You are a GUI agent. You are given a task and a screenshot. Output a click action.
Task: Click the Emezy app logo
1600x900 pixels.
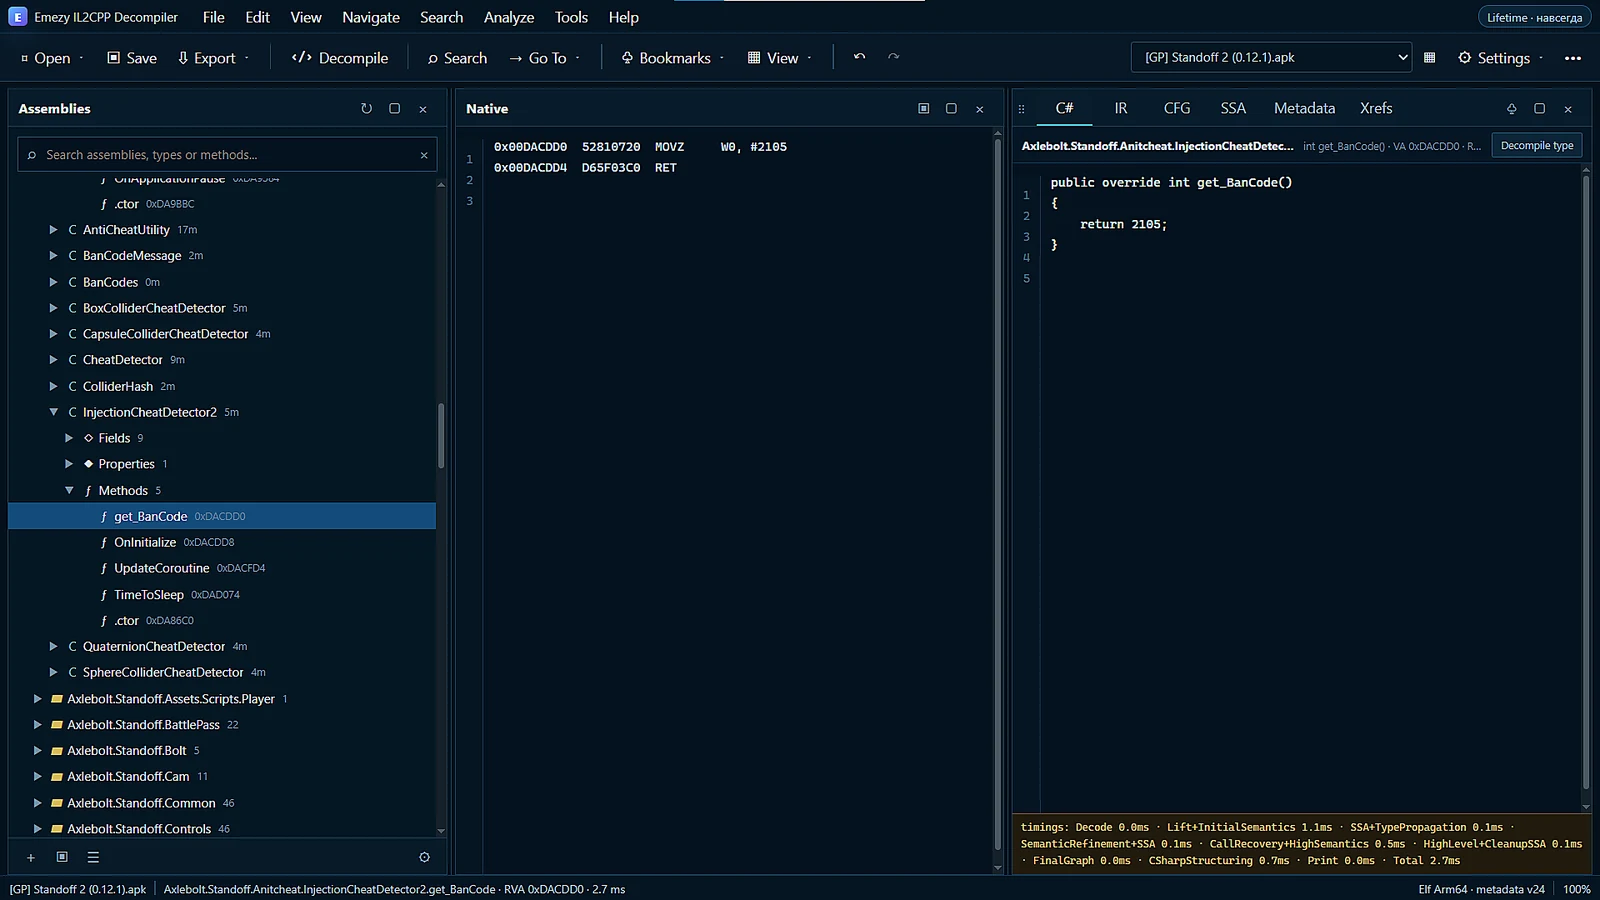17,17
